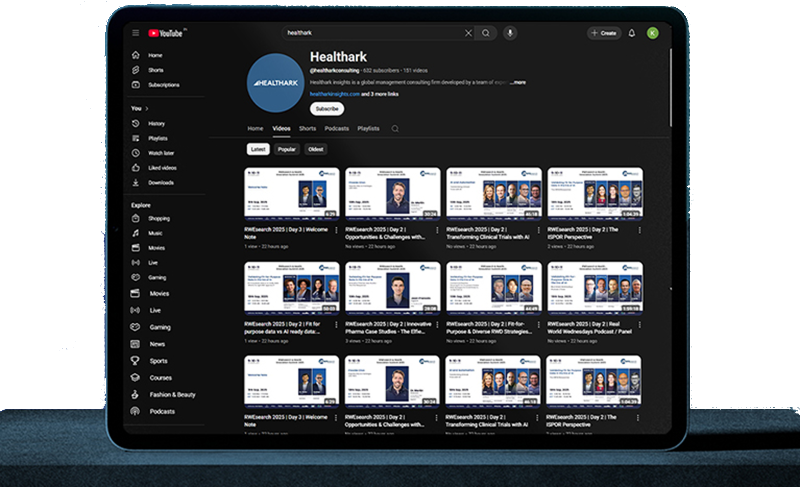Play the Real World Wednesdays Podcast thumbnail
The width and height of the screenshot is (800, 487).
point(595,288)
